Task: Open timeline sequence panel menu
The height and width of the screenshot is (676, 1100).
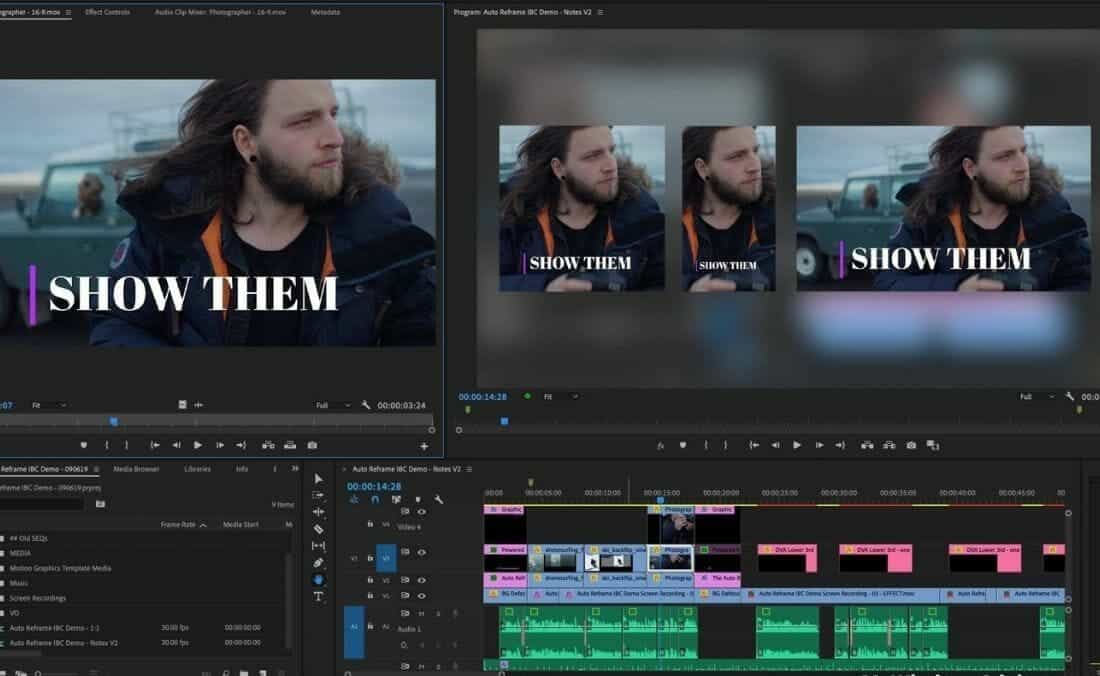Action: [469, 469]
